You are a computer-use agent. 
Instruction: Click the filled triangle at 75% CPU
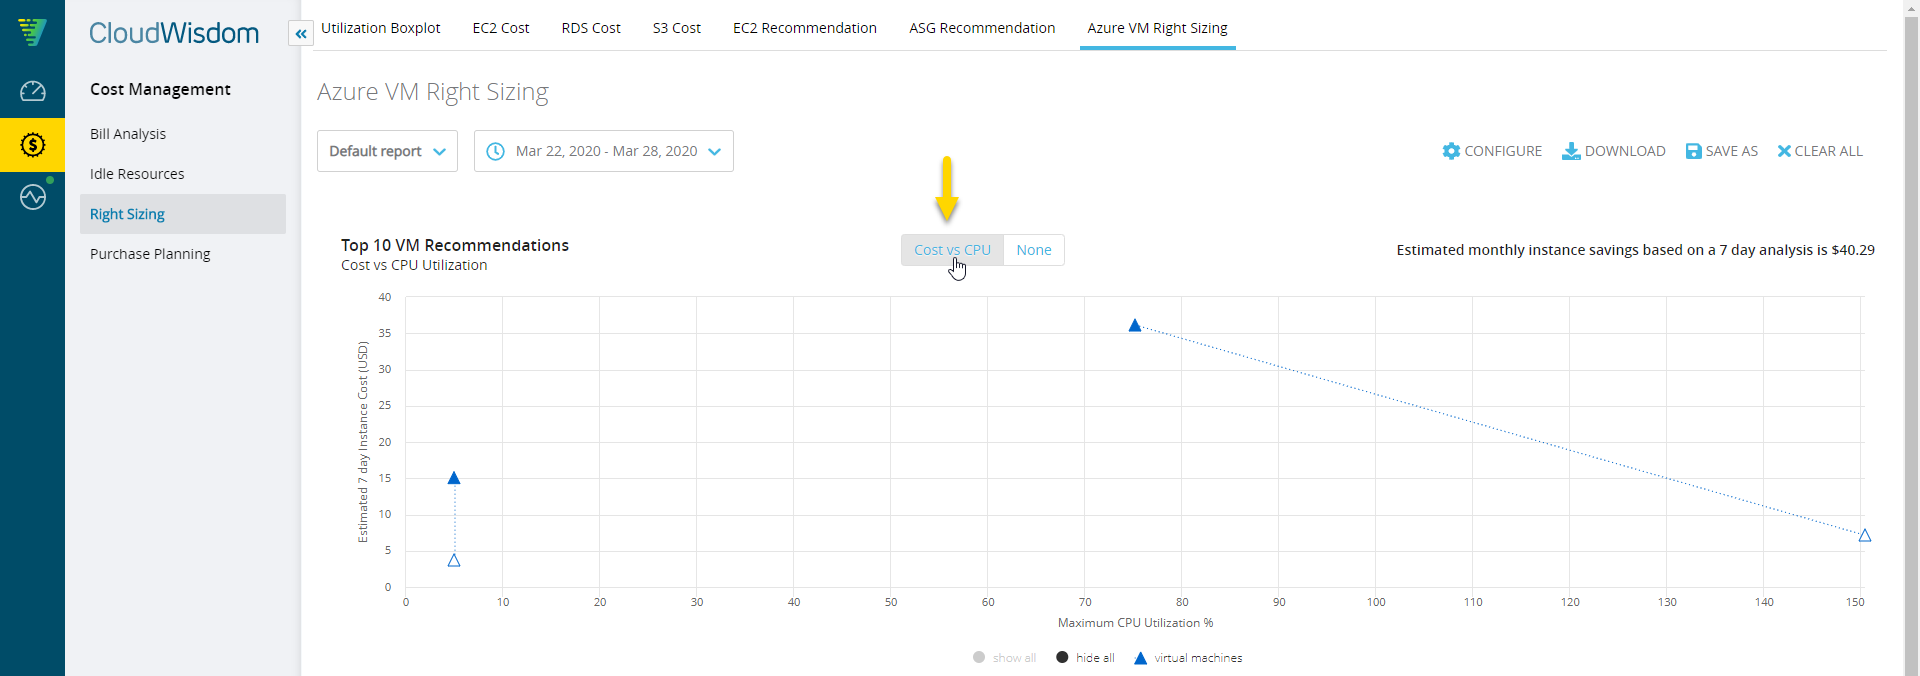tap(1134, 325)
